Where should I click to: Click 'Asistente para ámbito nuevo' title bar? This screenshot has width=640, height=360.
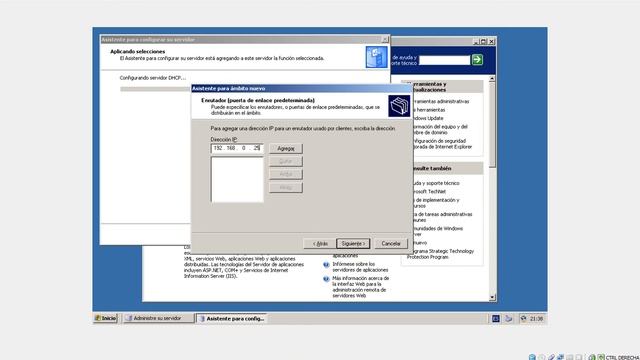pos(302,88)
